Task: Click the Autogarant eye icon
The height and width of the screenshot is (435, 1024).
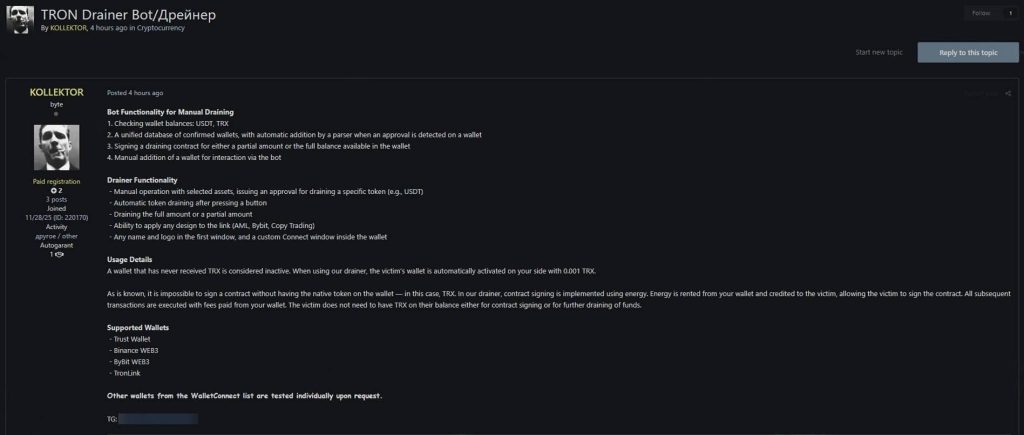Action: coord(59,255)
